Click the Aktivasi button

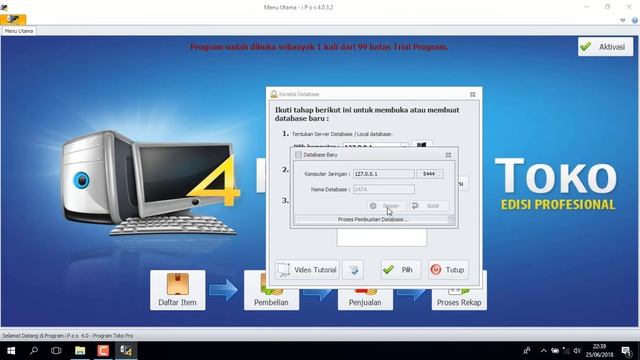(605, 47)
